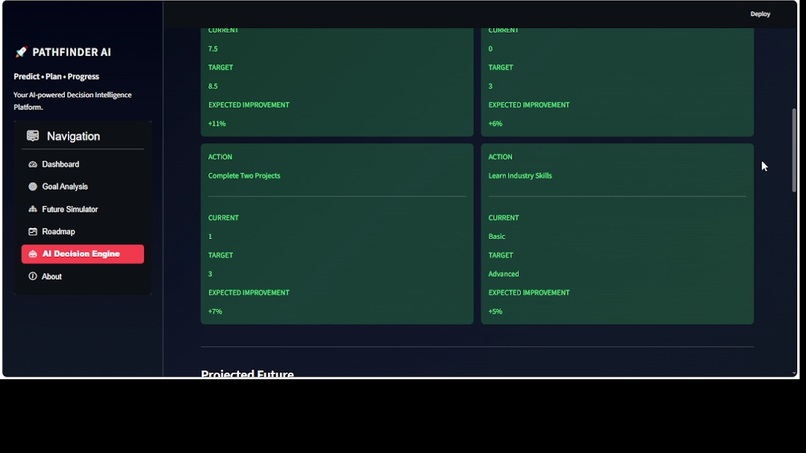This screenshot has width=806, height=453.
Task: Go to Goal Analysis
Action: (83, 187)
